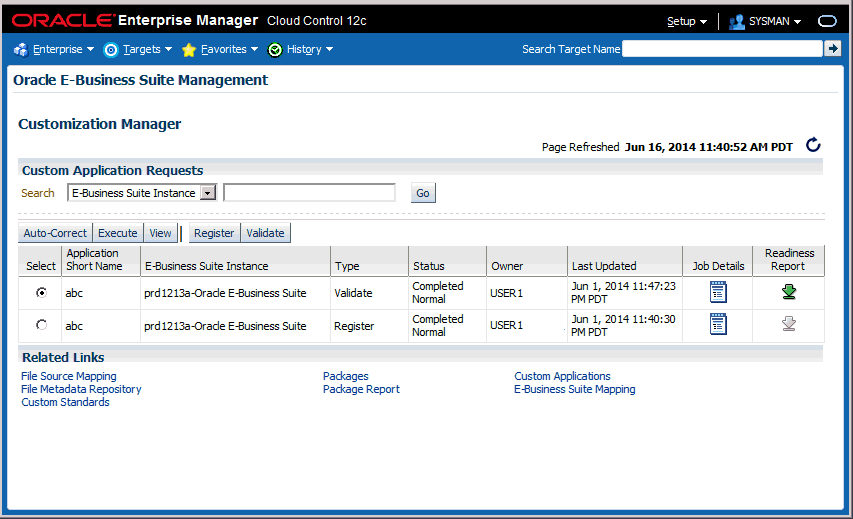Open the Package Report link
853x519 pixels.
coord(361,389)
